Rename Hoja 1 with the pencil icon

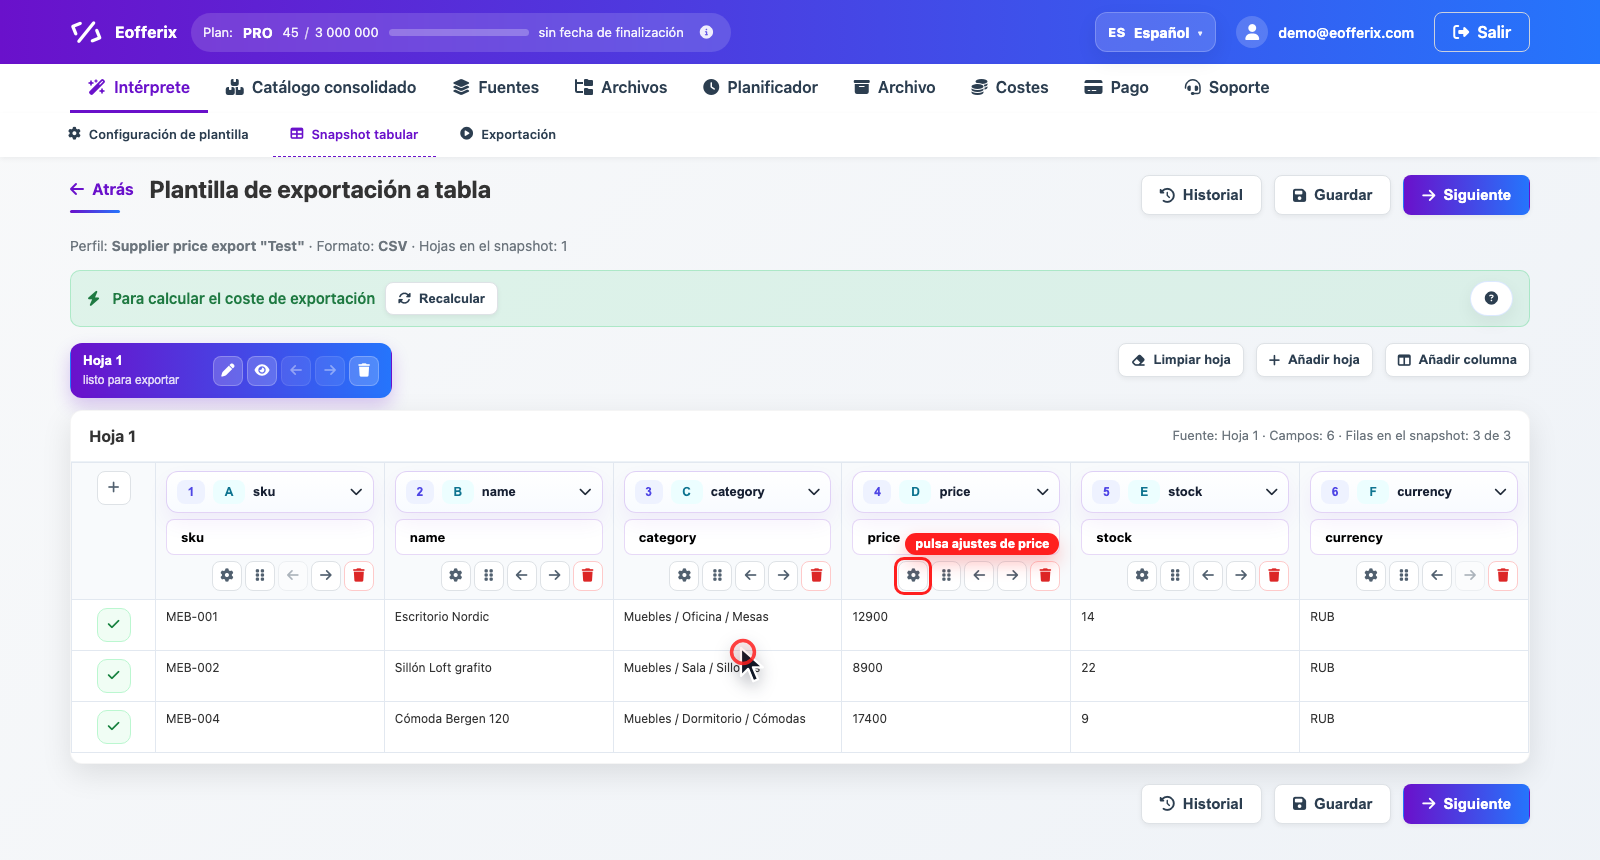[228, 370]
